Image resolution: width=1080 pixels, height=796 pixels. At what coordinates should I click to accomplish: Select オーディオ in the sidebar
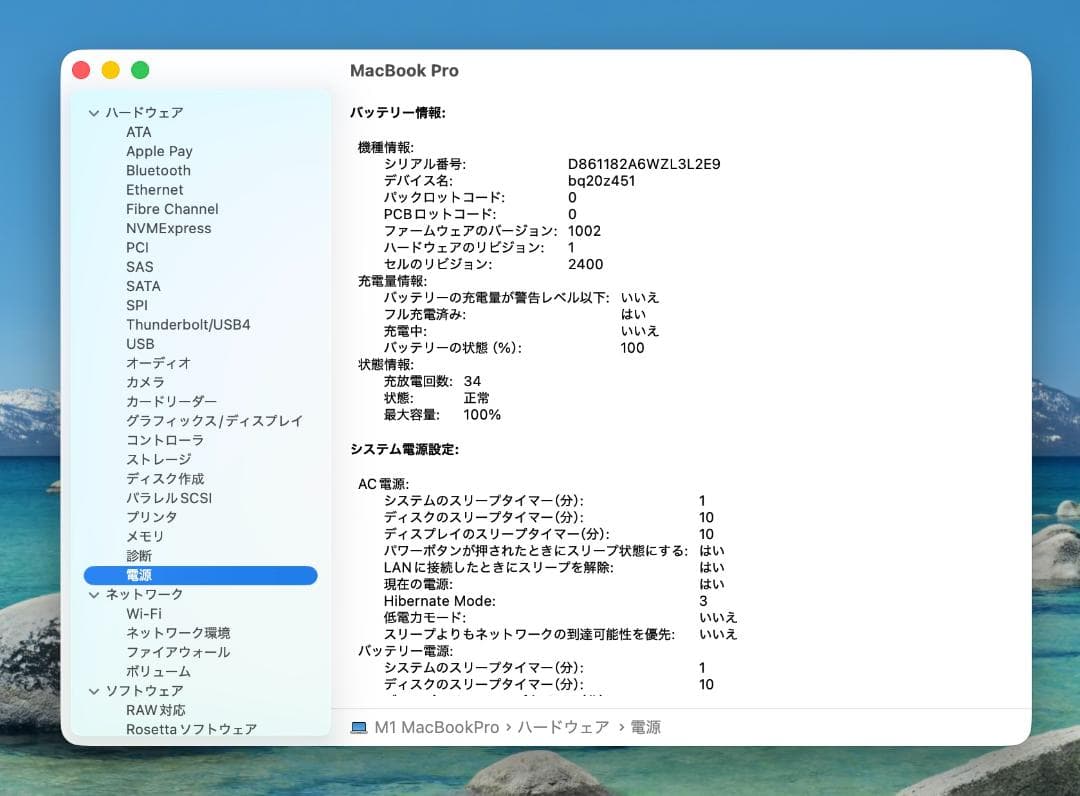click(x=158, y=364)
